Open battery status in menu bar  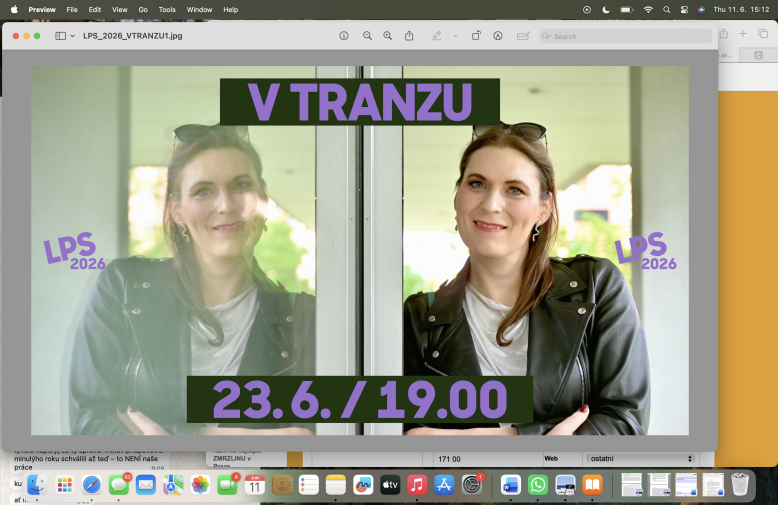point(627,9)
